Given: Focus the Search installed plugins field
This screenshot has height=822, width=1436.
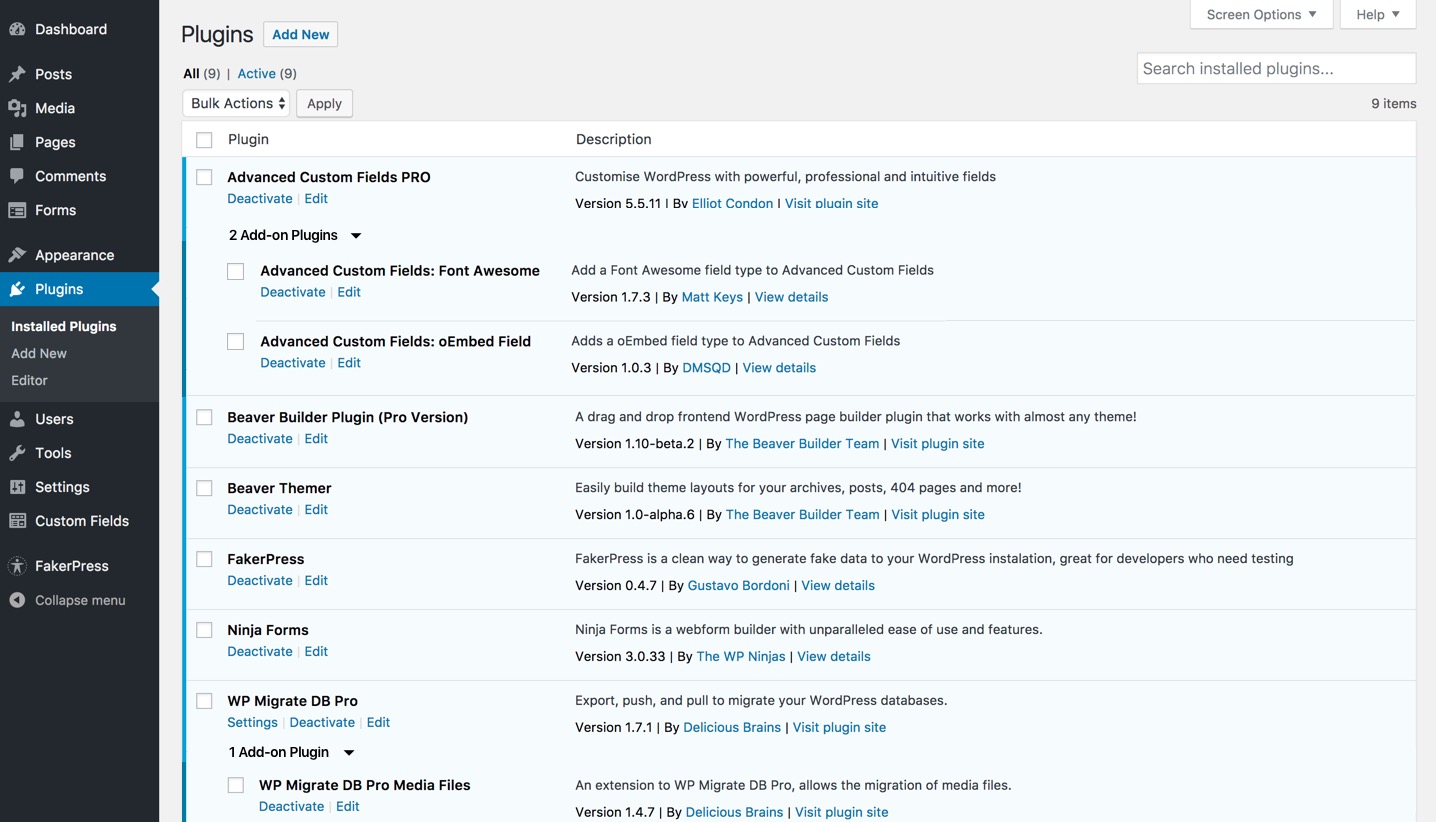Looking at the screenshot, I should coord(1276,68).
